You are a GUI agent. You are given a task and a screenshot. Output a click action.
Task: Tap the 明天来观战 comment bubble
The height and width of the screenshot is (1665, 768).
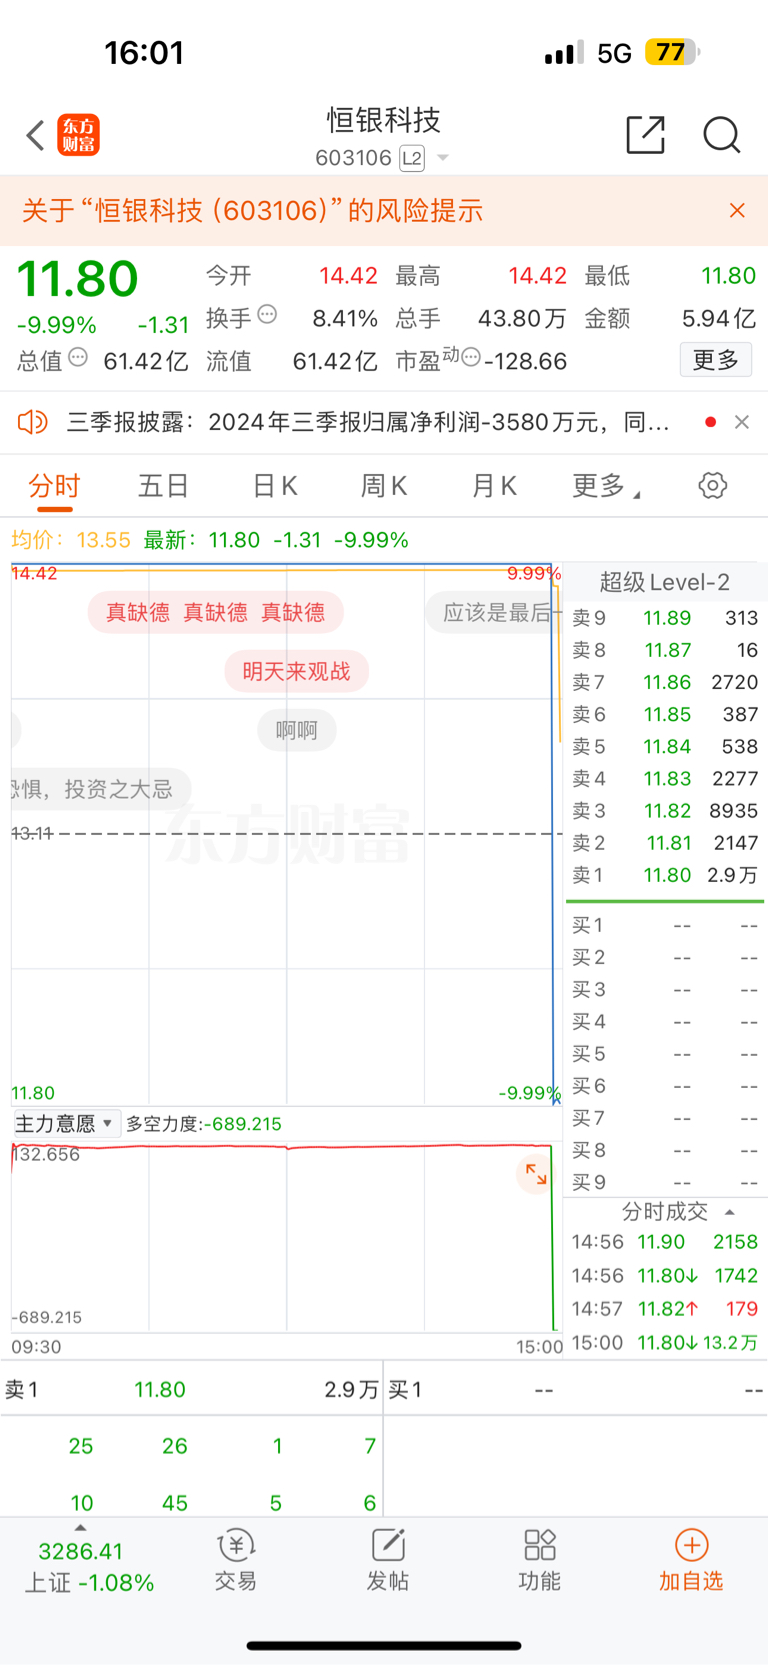pos(297,671)
